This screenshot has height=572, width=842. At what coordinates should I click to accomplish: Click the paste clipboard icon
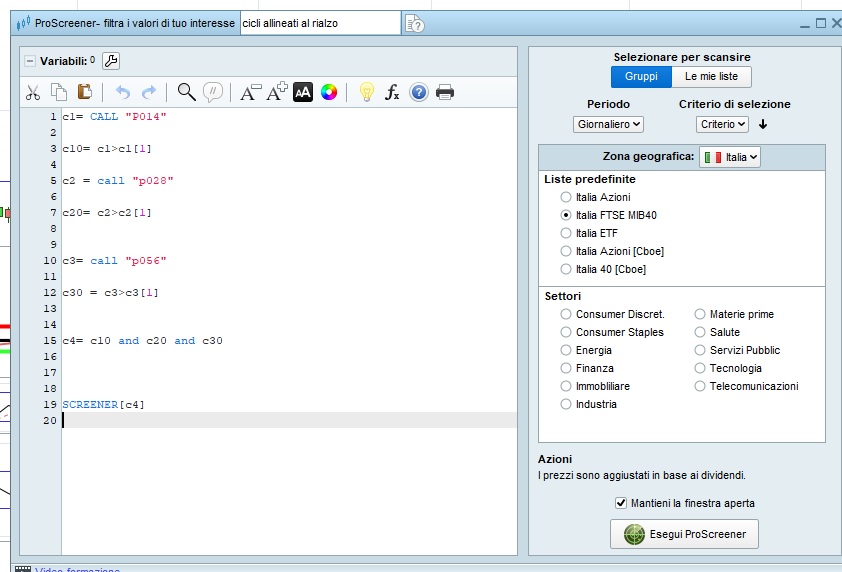point(85,92)
